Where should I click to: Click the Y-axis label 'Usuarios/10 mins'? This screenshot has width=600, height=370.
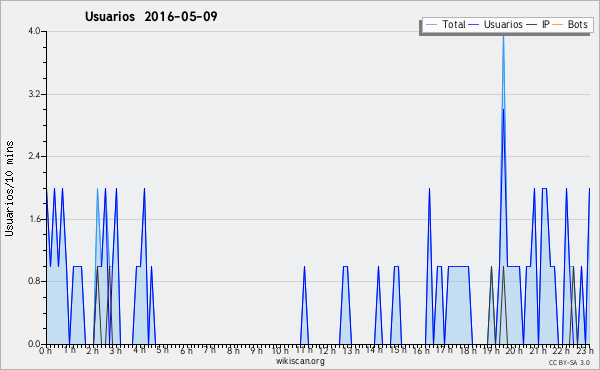[x=9, y=188]
